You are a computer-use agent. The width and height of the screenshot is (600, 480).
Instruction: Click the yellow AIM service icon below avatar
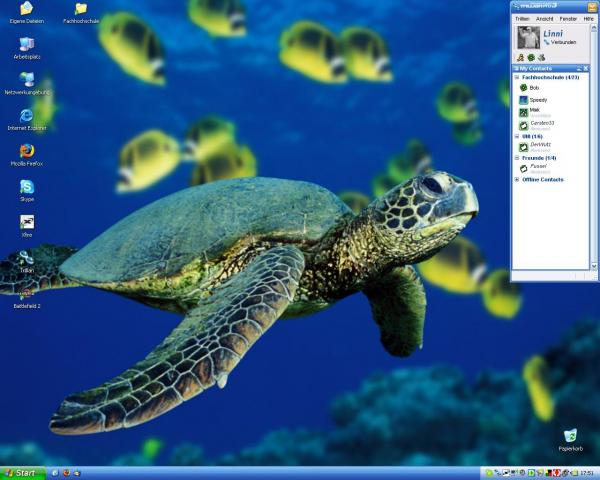(520, 58)
